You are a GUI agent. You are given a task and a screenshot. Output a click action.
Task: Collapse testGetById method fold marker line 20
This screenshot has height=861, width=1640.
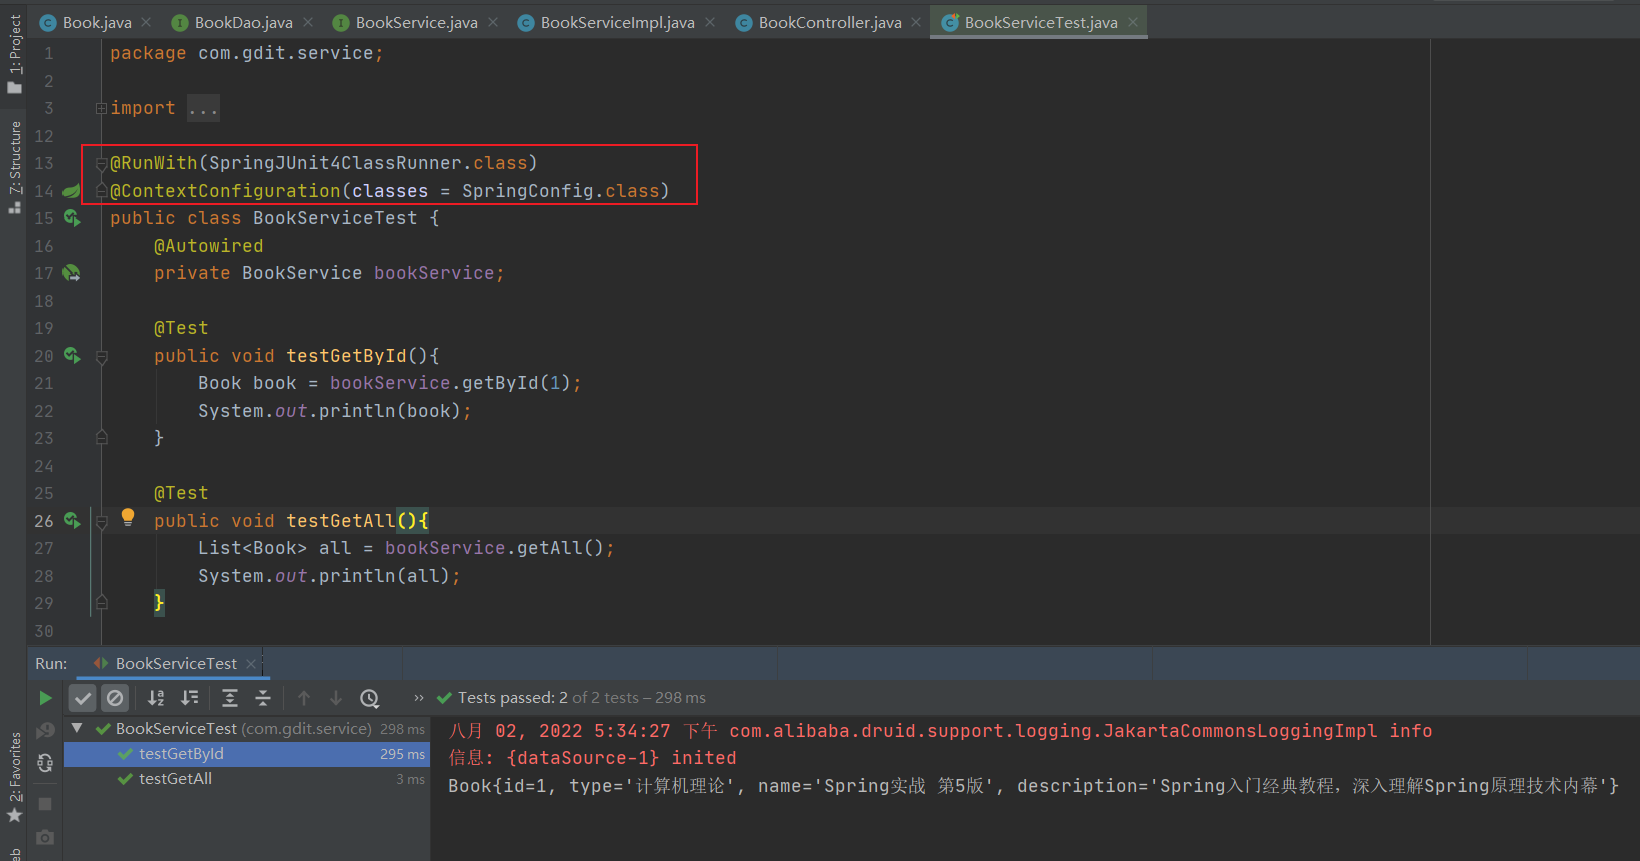click(x=101, y=357)
